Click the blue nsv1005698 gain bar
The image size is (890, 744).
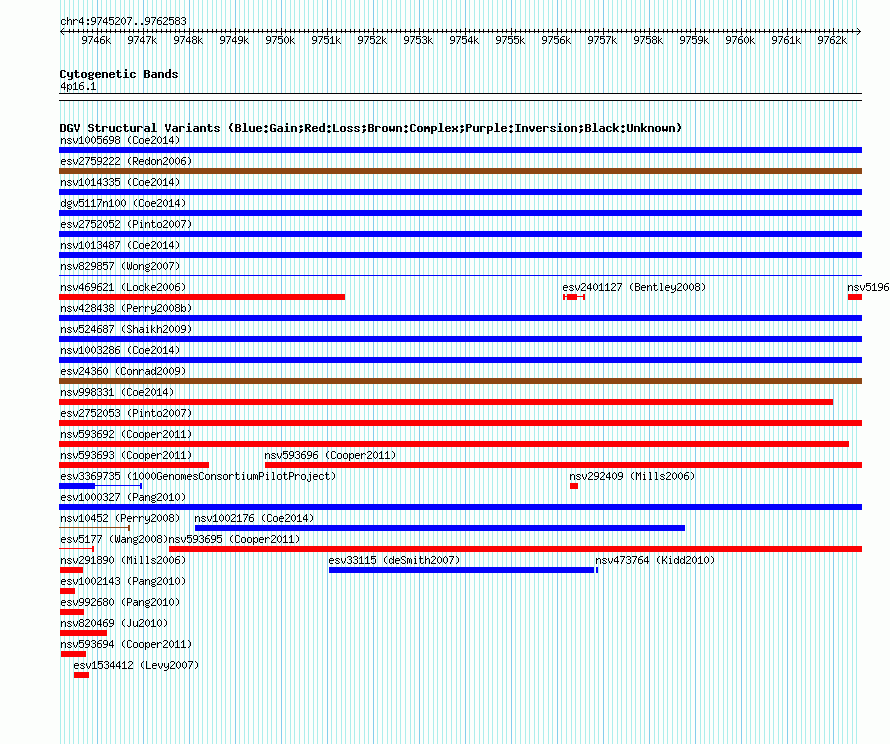pyautogui.click(x=460, y=150)
